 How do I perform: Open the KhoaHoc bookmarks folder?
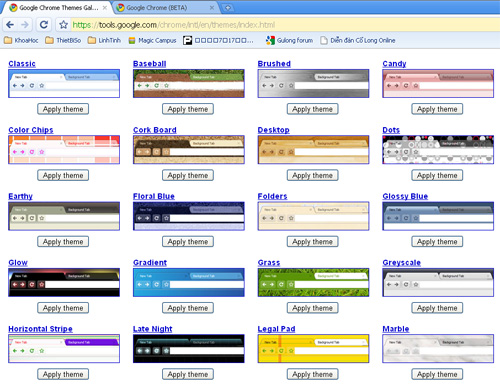(x=21, y=40)
